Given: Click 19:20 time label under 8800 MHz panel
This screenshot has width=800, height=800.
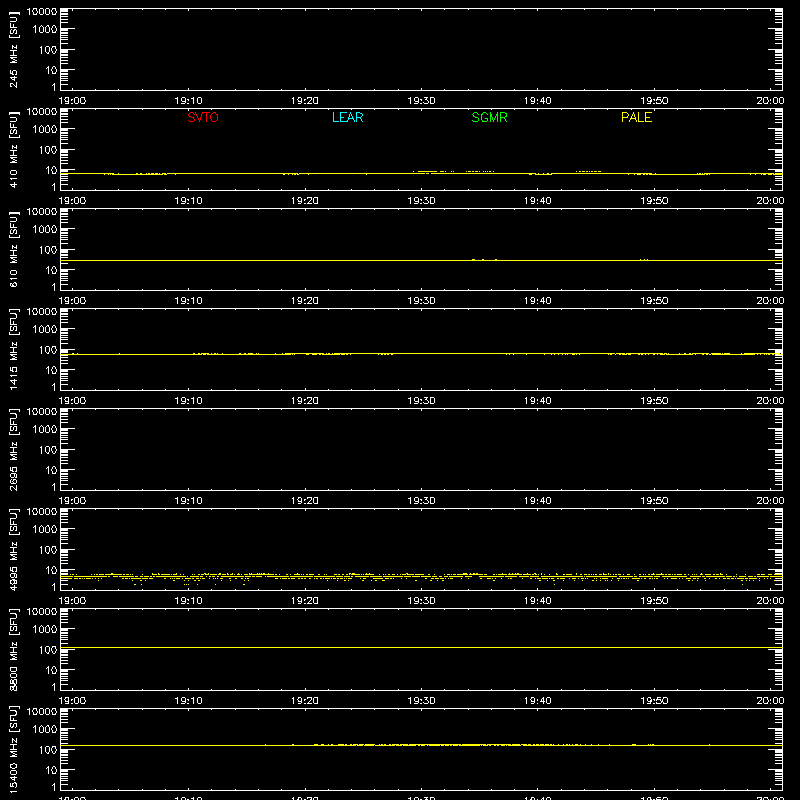Looking at the screenshot, I should (x=305, y=701).
